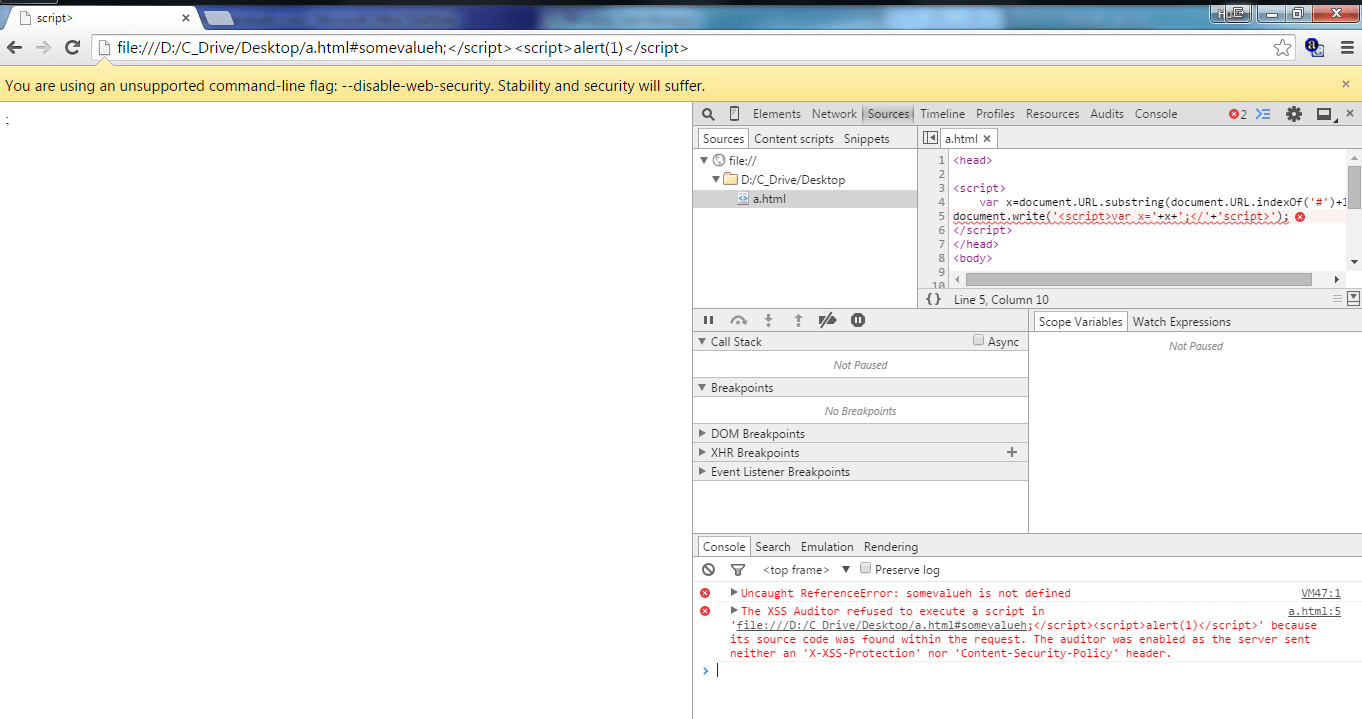1362x719 pixels.
Task: Open the Audits panel
Action: (1107, 114)
